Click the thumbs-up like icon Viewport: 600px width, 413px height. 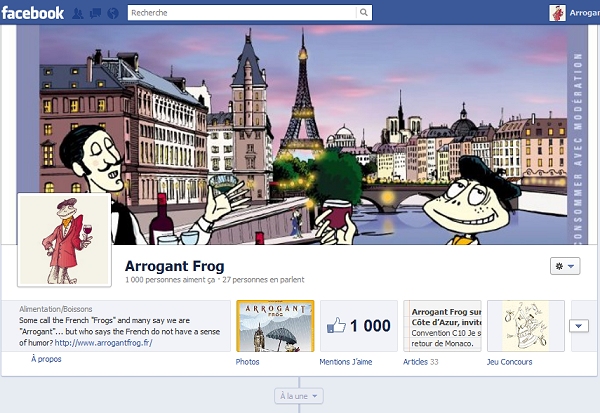(x=336, y=325)
